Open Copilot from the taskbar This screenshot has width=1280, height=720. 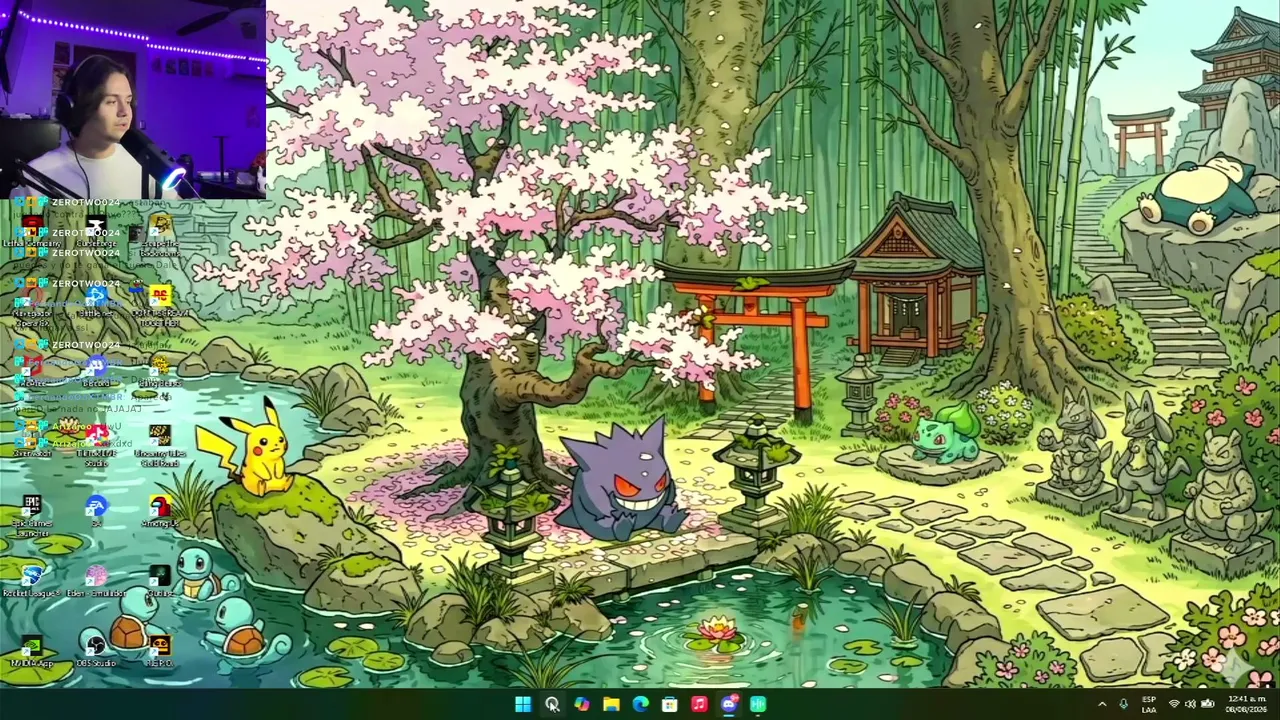click(x=581, y=704)
